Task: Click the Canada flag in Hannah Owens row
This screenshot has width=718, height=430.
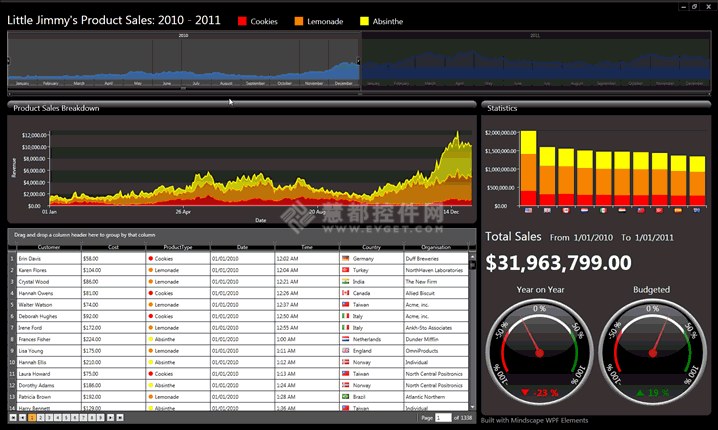Action: [x=346, y=293]
